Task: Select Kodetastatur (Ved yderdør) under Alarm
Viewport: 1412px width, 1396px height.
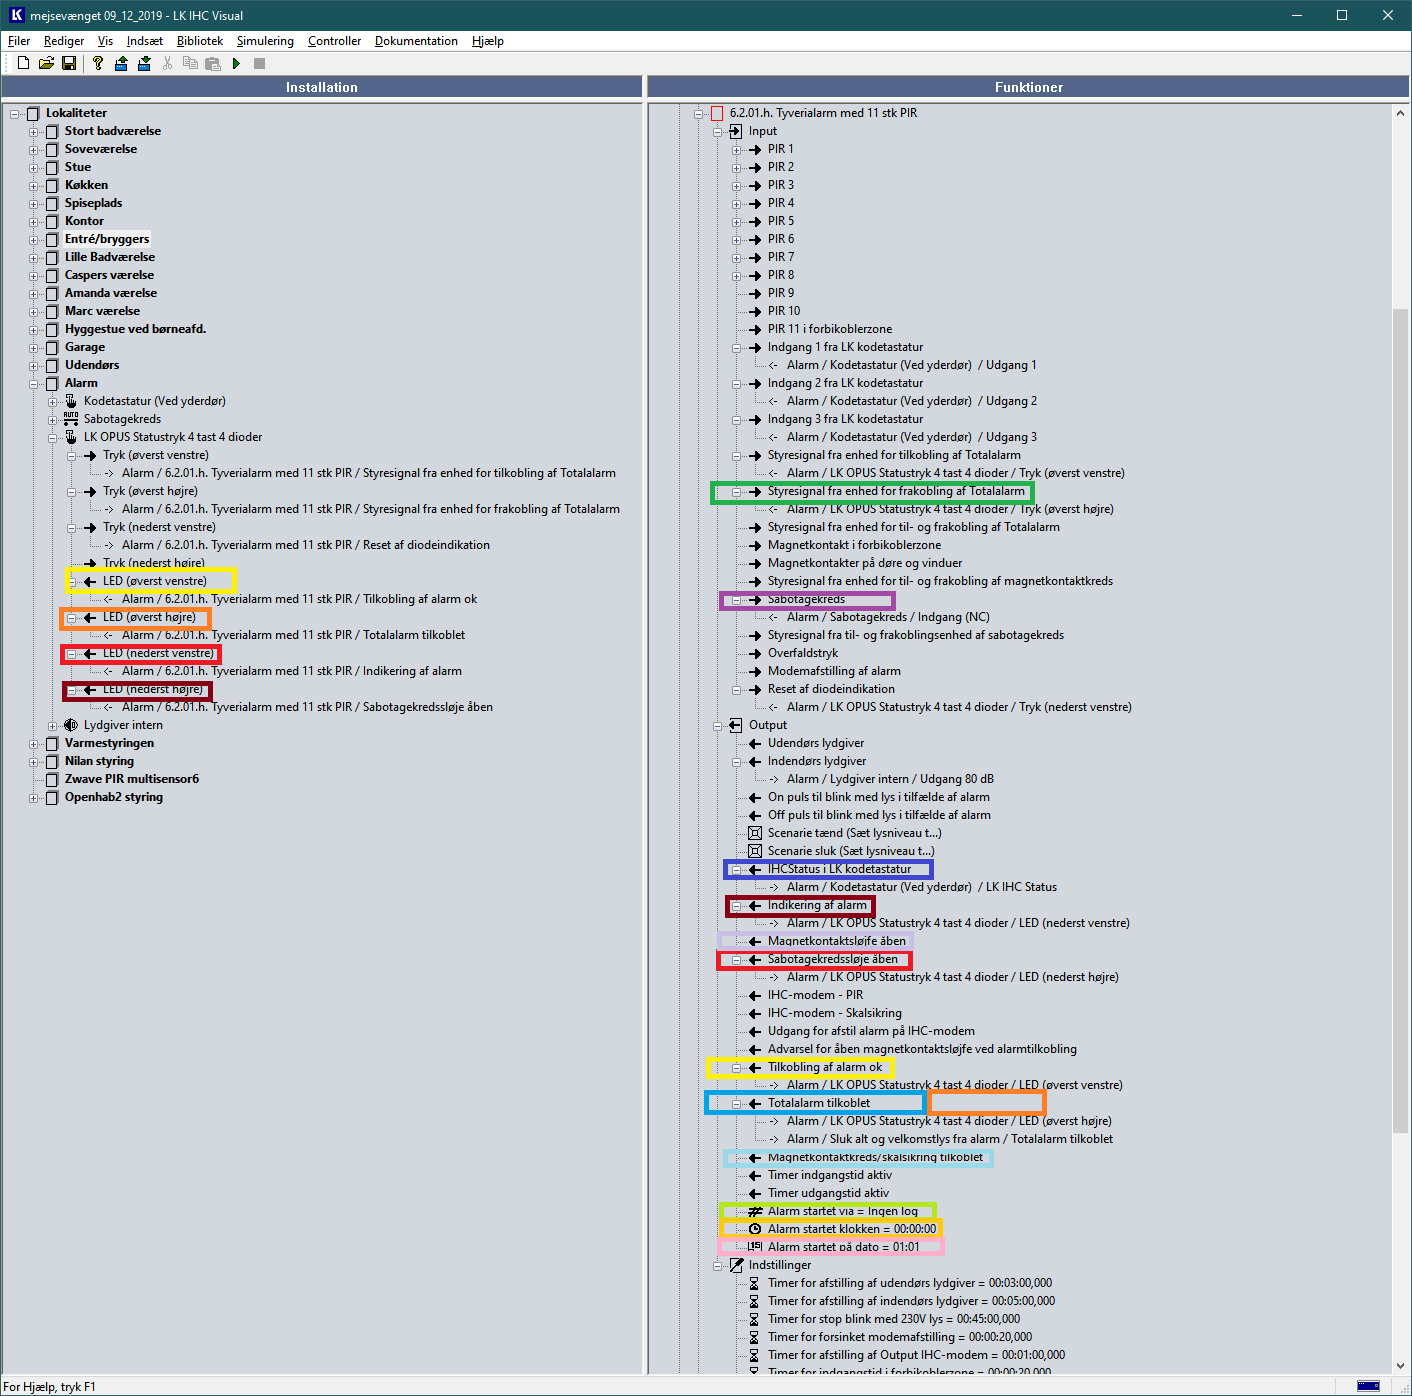Action: click(154, 401)
